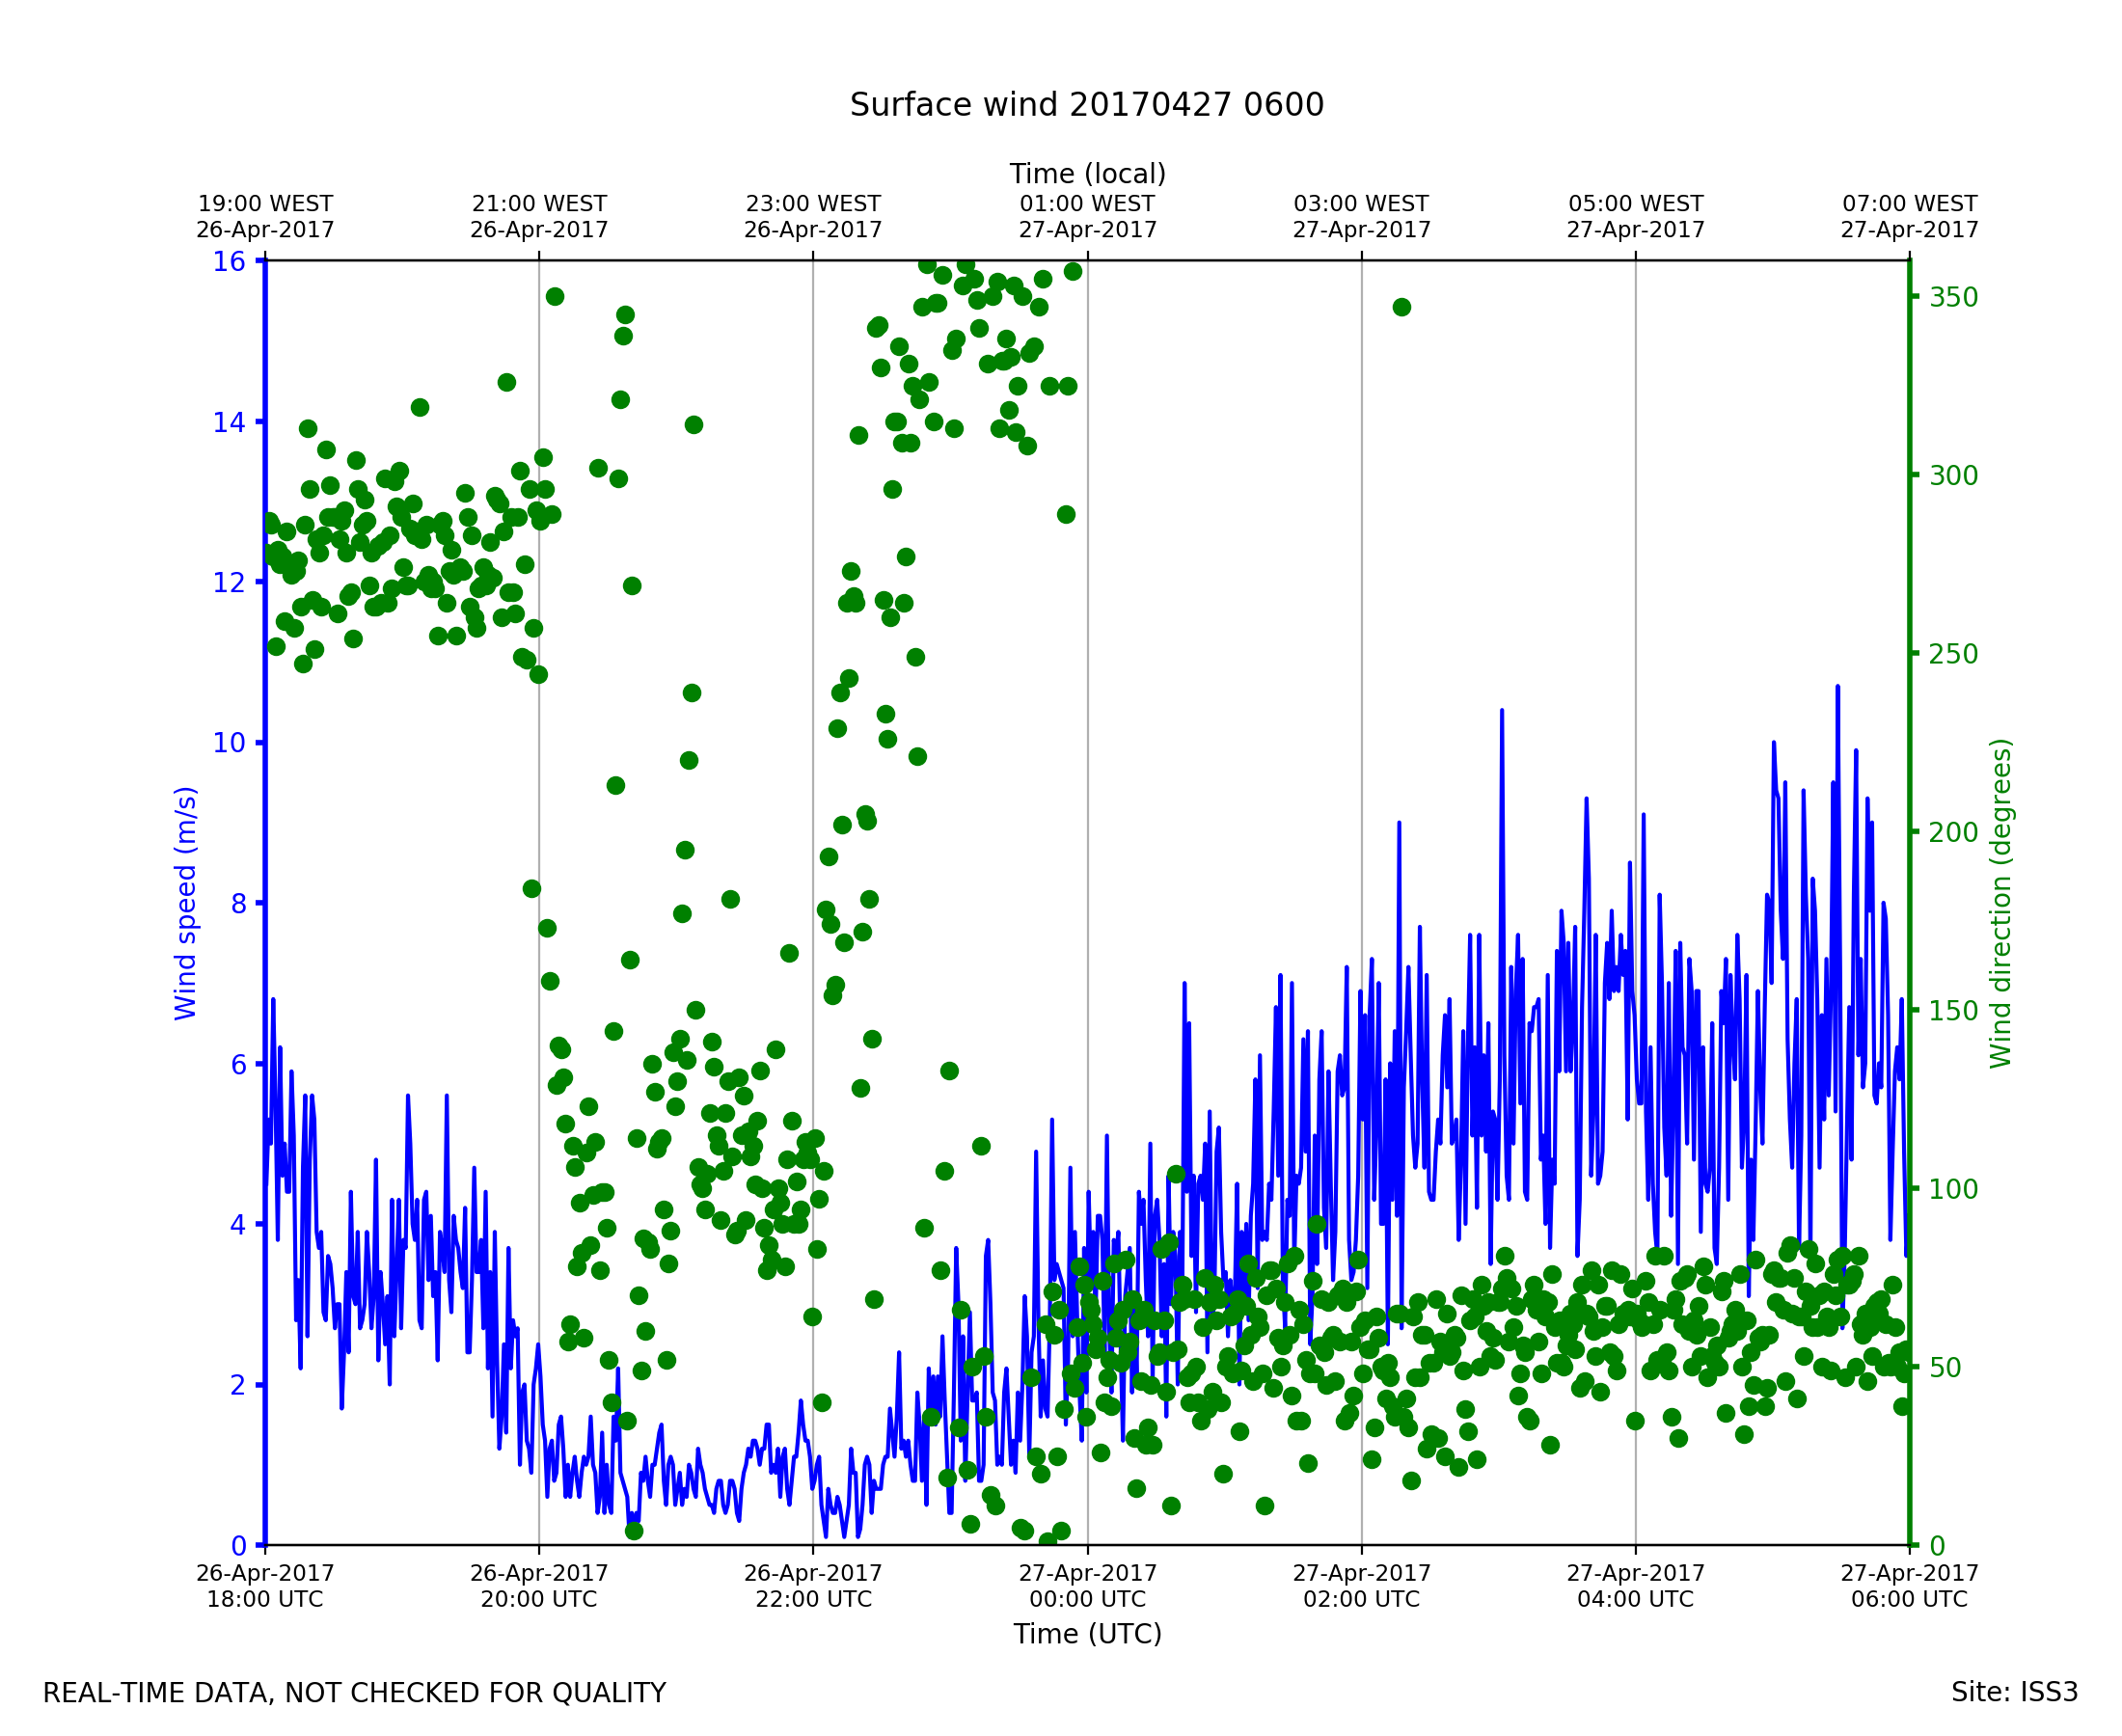This screenshot has width=2122, height=1736.
Task: Click the green '350' wind direction tick label
Action: click(x=1953, y=298)
